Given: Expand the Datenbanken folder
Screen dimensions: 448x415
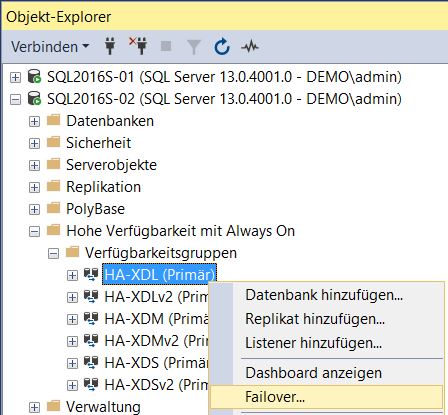Looking at the screenshot, I should (x=34, y=121).
